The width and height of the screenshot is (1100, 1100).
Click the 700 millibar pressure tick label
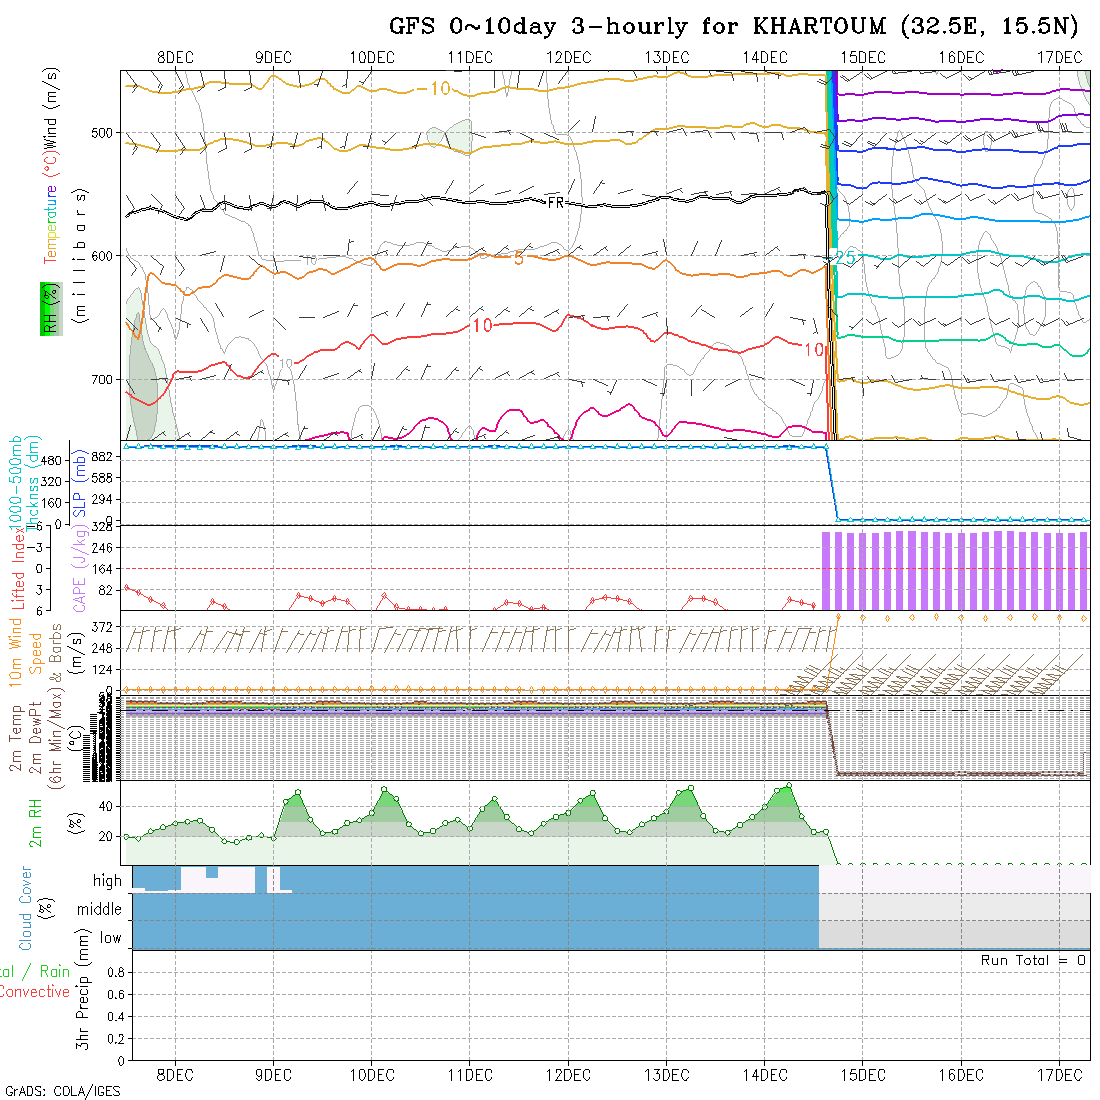point(106,380)
